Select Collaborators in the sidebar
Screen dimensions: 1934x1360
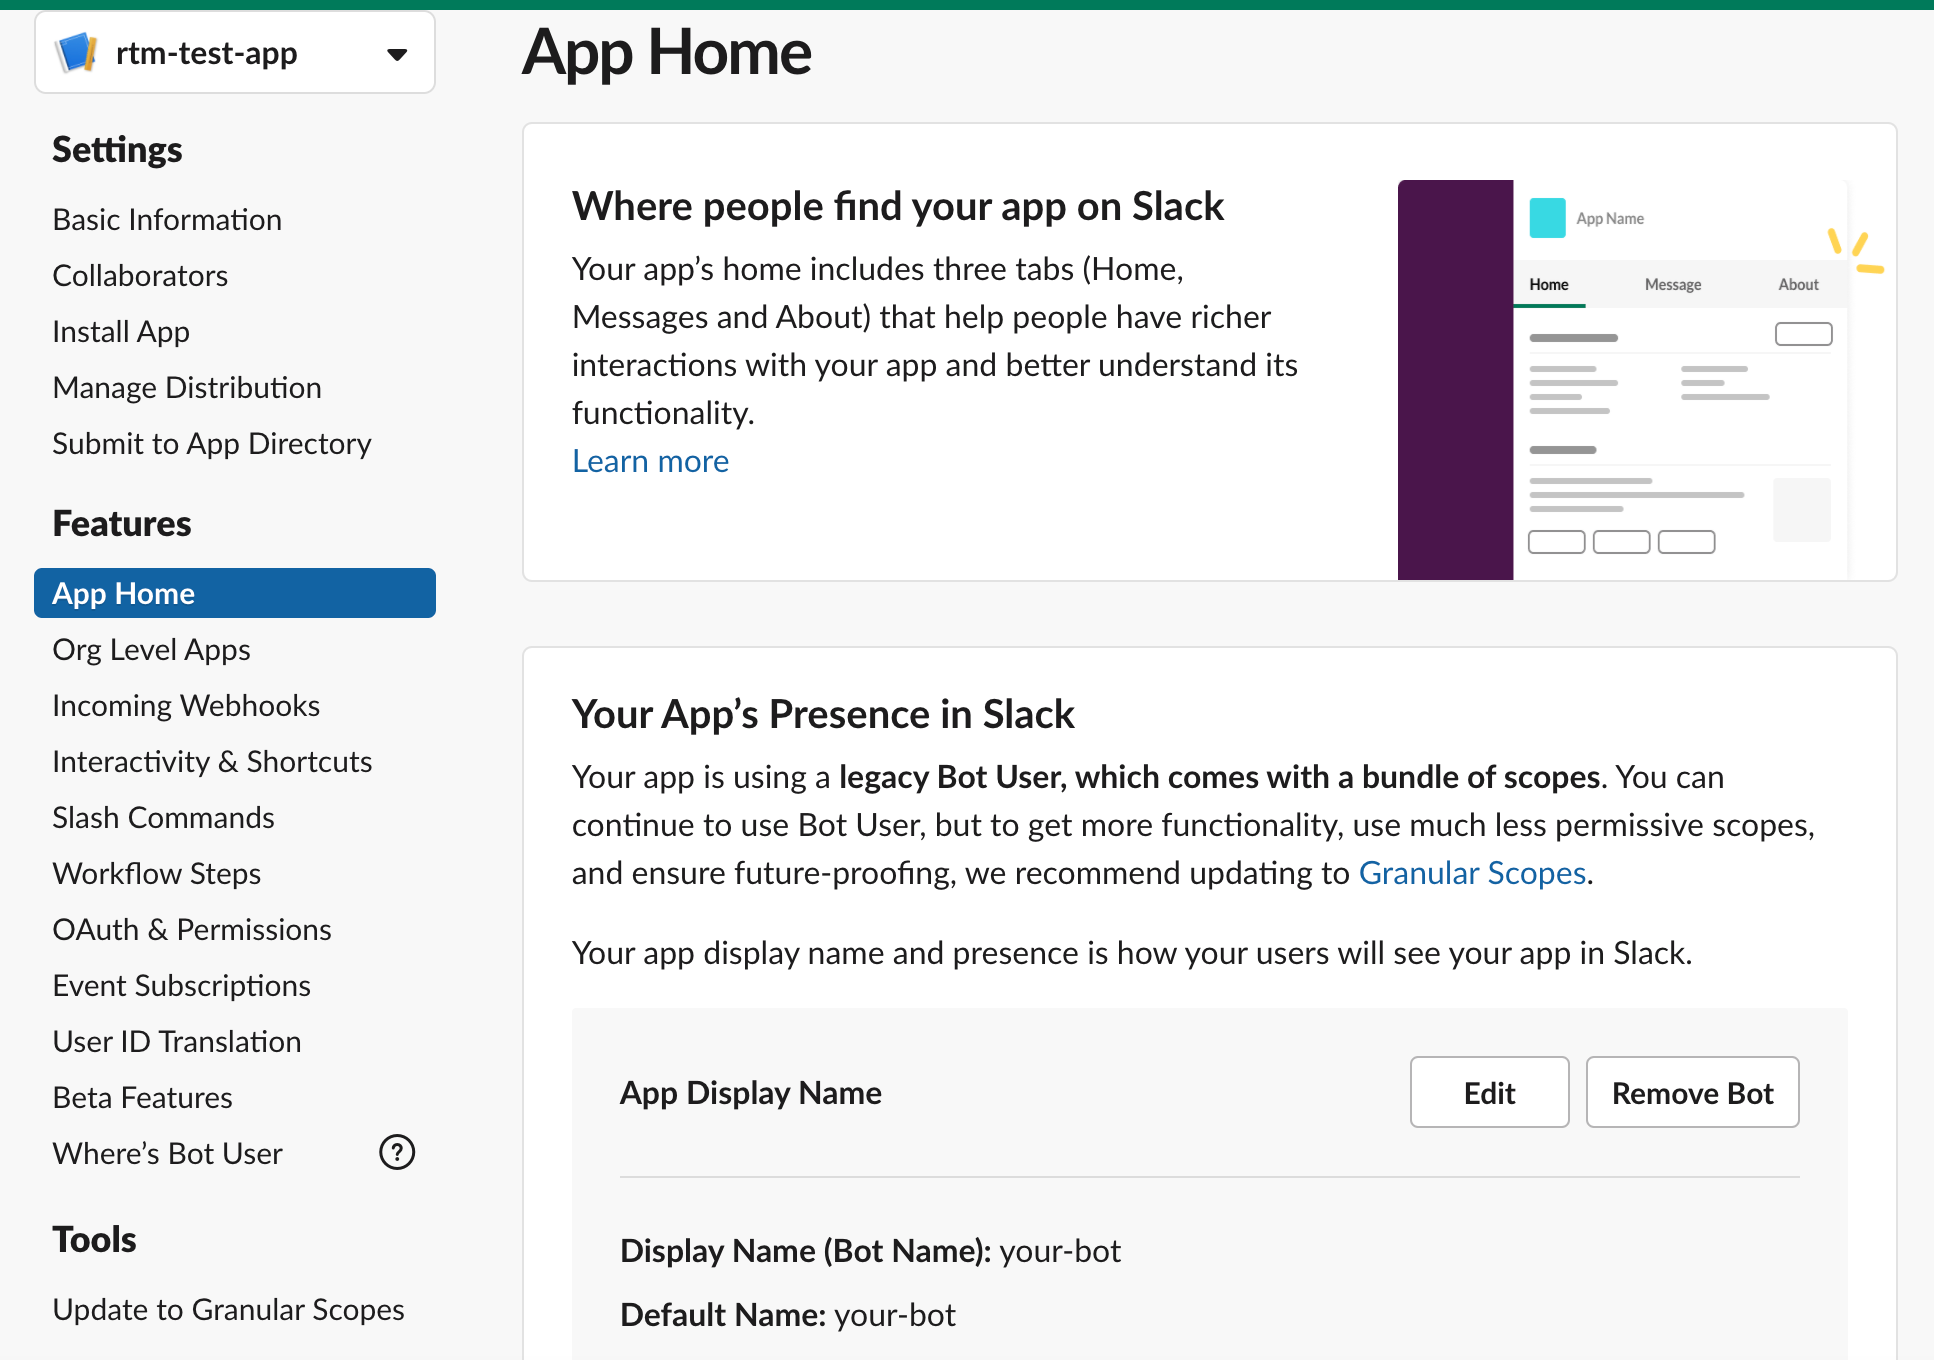click(139, 275)
